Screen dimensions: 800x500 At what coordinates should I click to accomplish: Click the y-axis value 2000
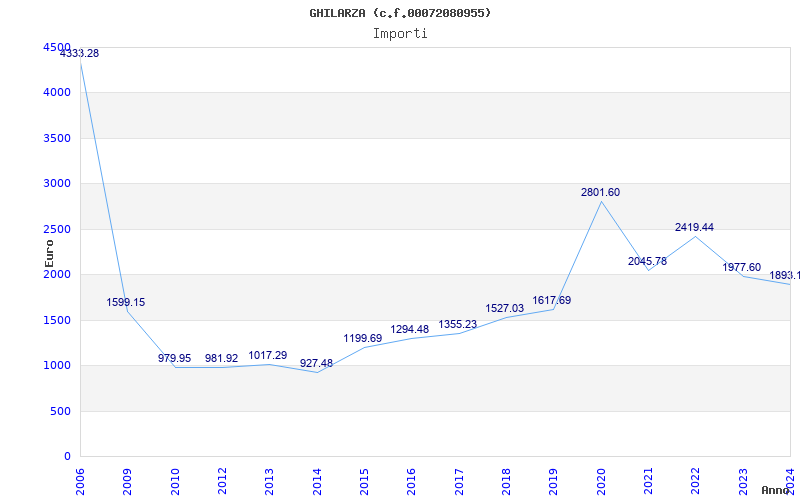(x=57, y=274)
